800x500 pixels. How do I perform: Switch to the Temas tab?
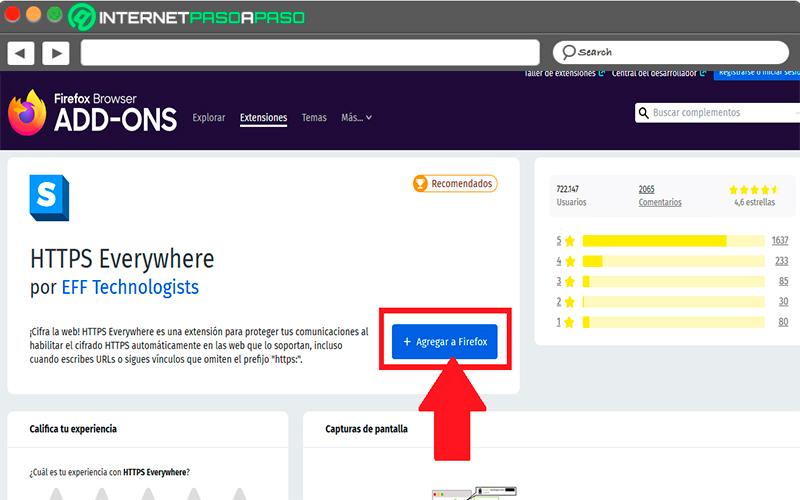tap(314, 118)
